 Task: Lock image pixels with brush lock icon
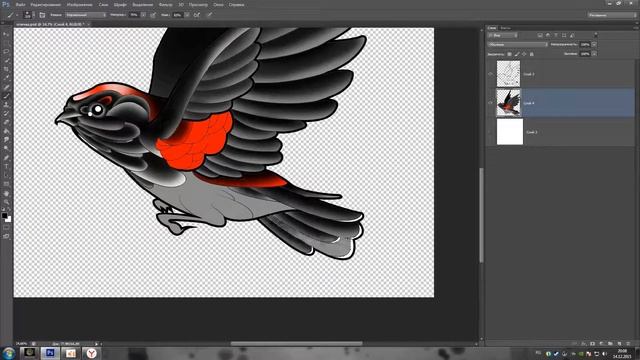[x=517, y=54]
